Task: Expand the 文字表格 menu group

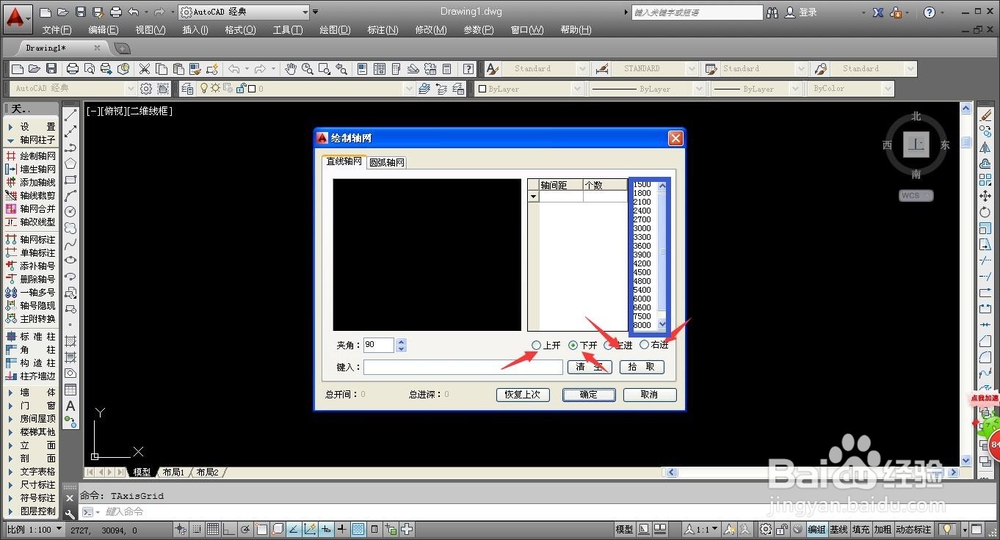Action: [x=31, y=471]
